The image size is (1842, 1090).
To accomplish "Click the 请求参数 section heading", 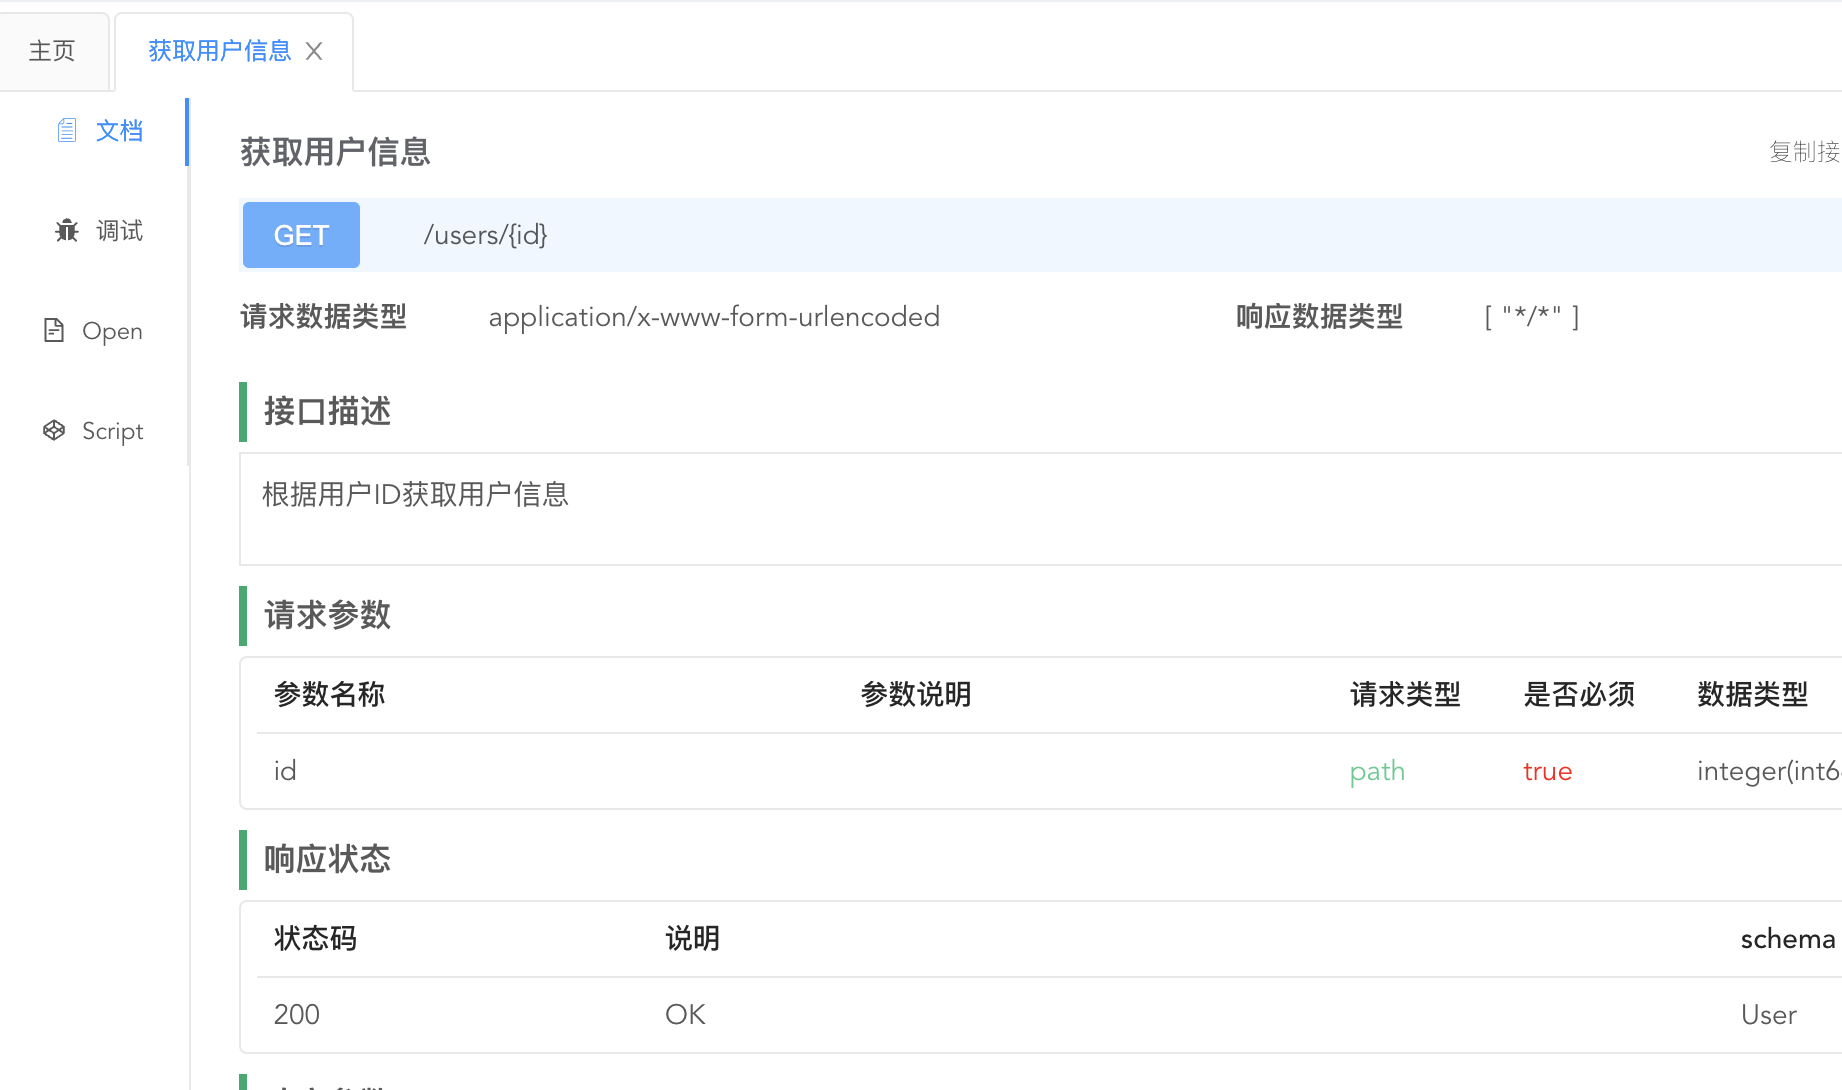I will (x=327, y=616).
